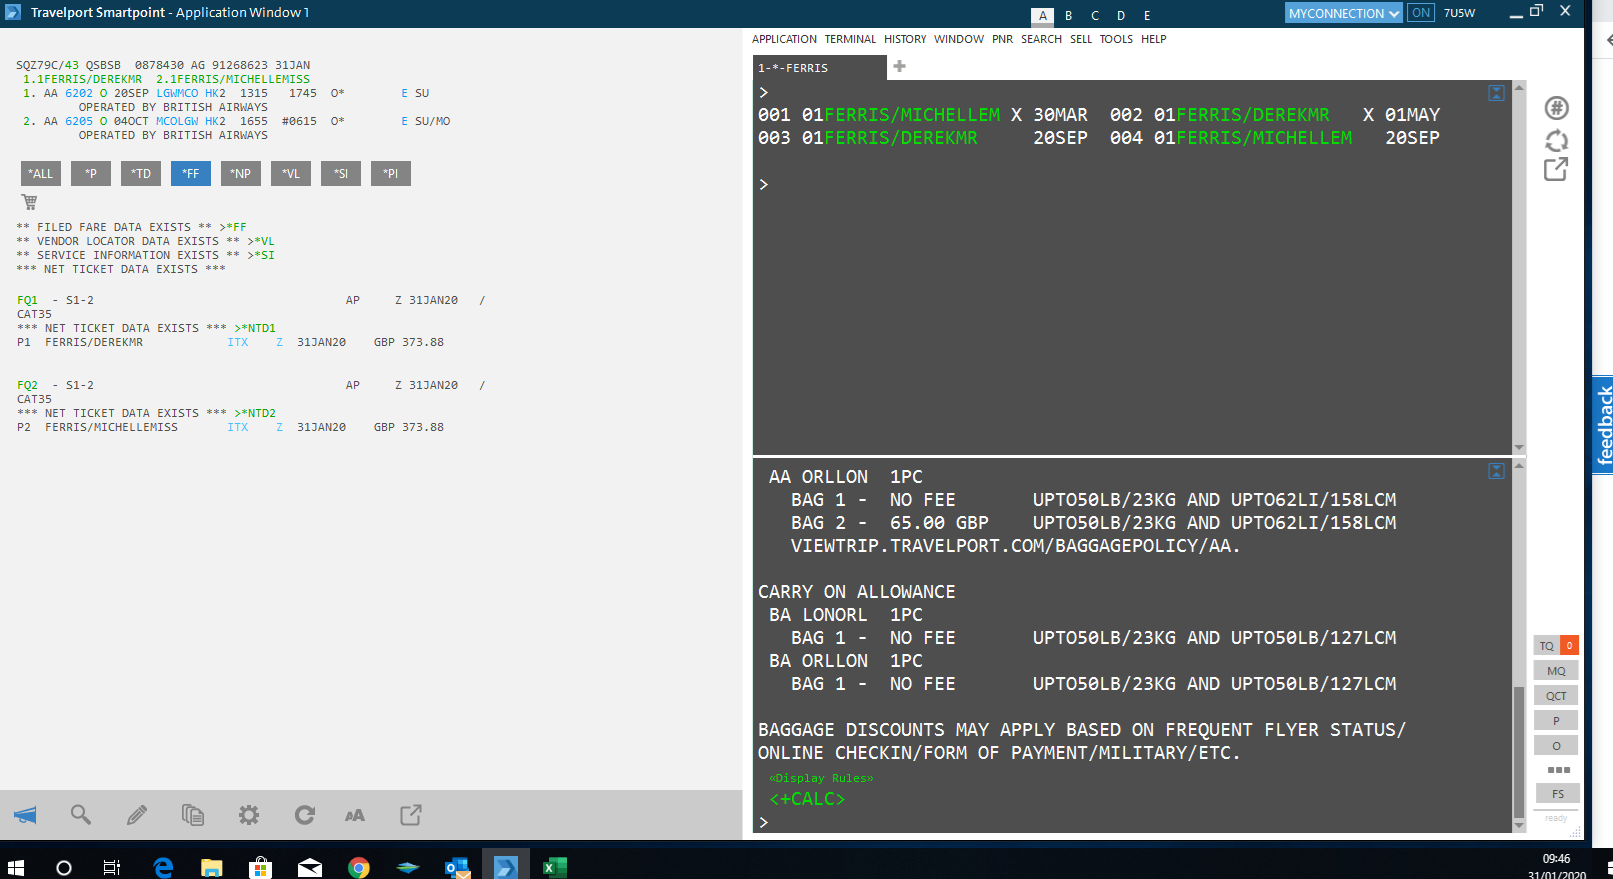Image resolution: width=1613 pixels, height=879 pixels.
Task: Open the TOOLS menu
Action: point(1116,39)
